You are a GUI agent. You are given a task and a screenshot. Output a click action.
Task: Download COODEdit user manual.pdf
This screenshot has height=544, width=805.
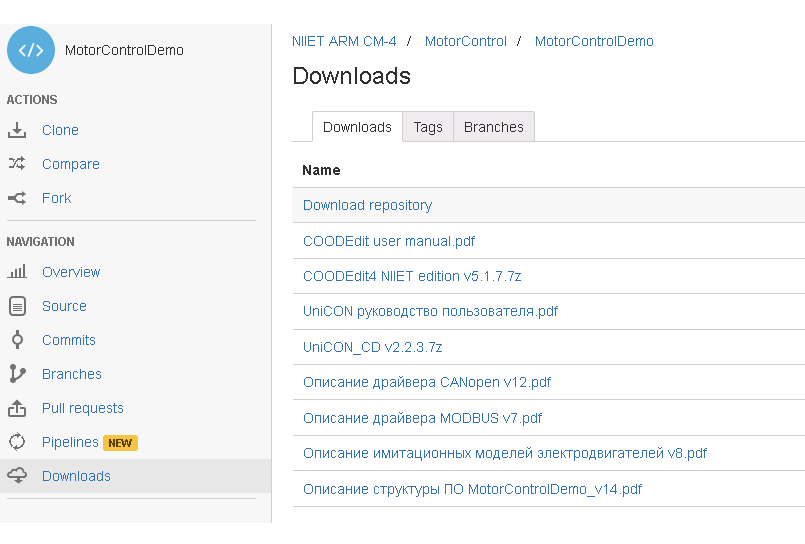[389, 241]
